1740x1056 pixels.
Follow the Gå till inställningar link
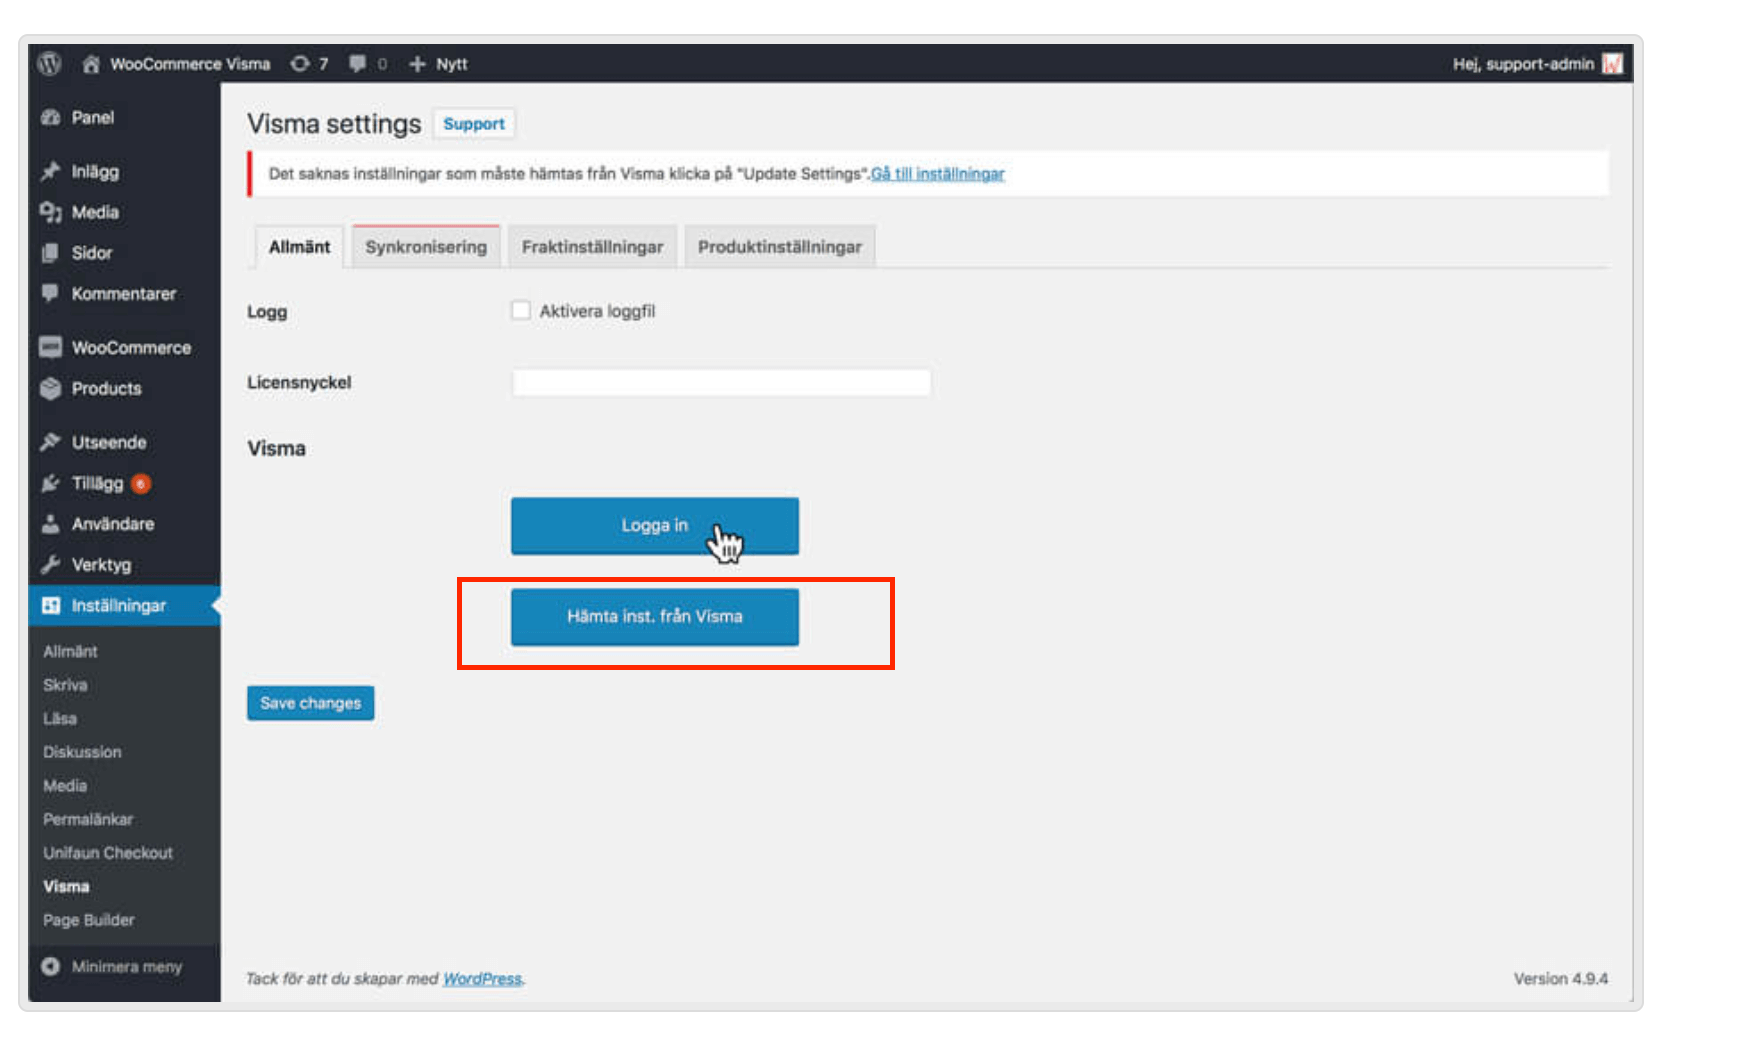click(937, 174)
